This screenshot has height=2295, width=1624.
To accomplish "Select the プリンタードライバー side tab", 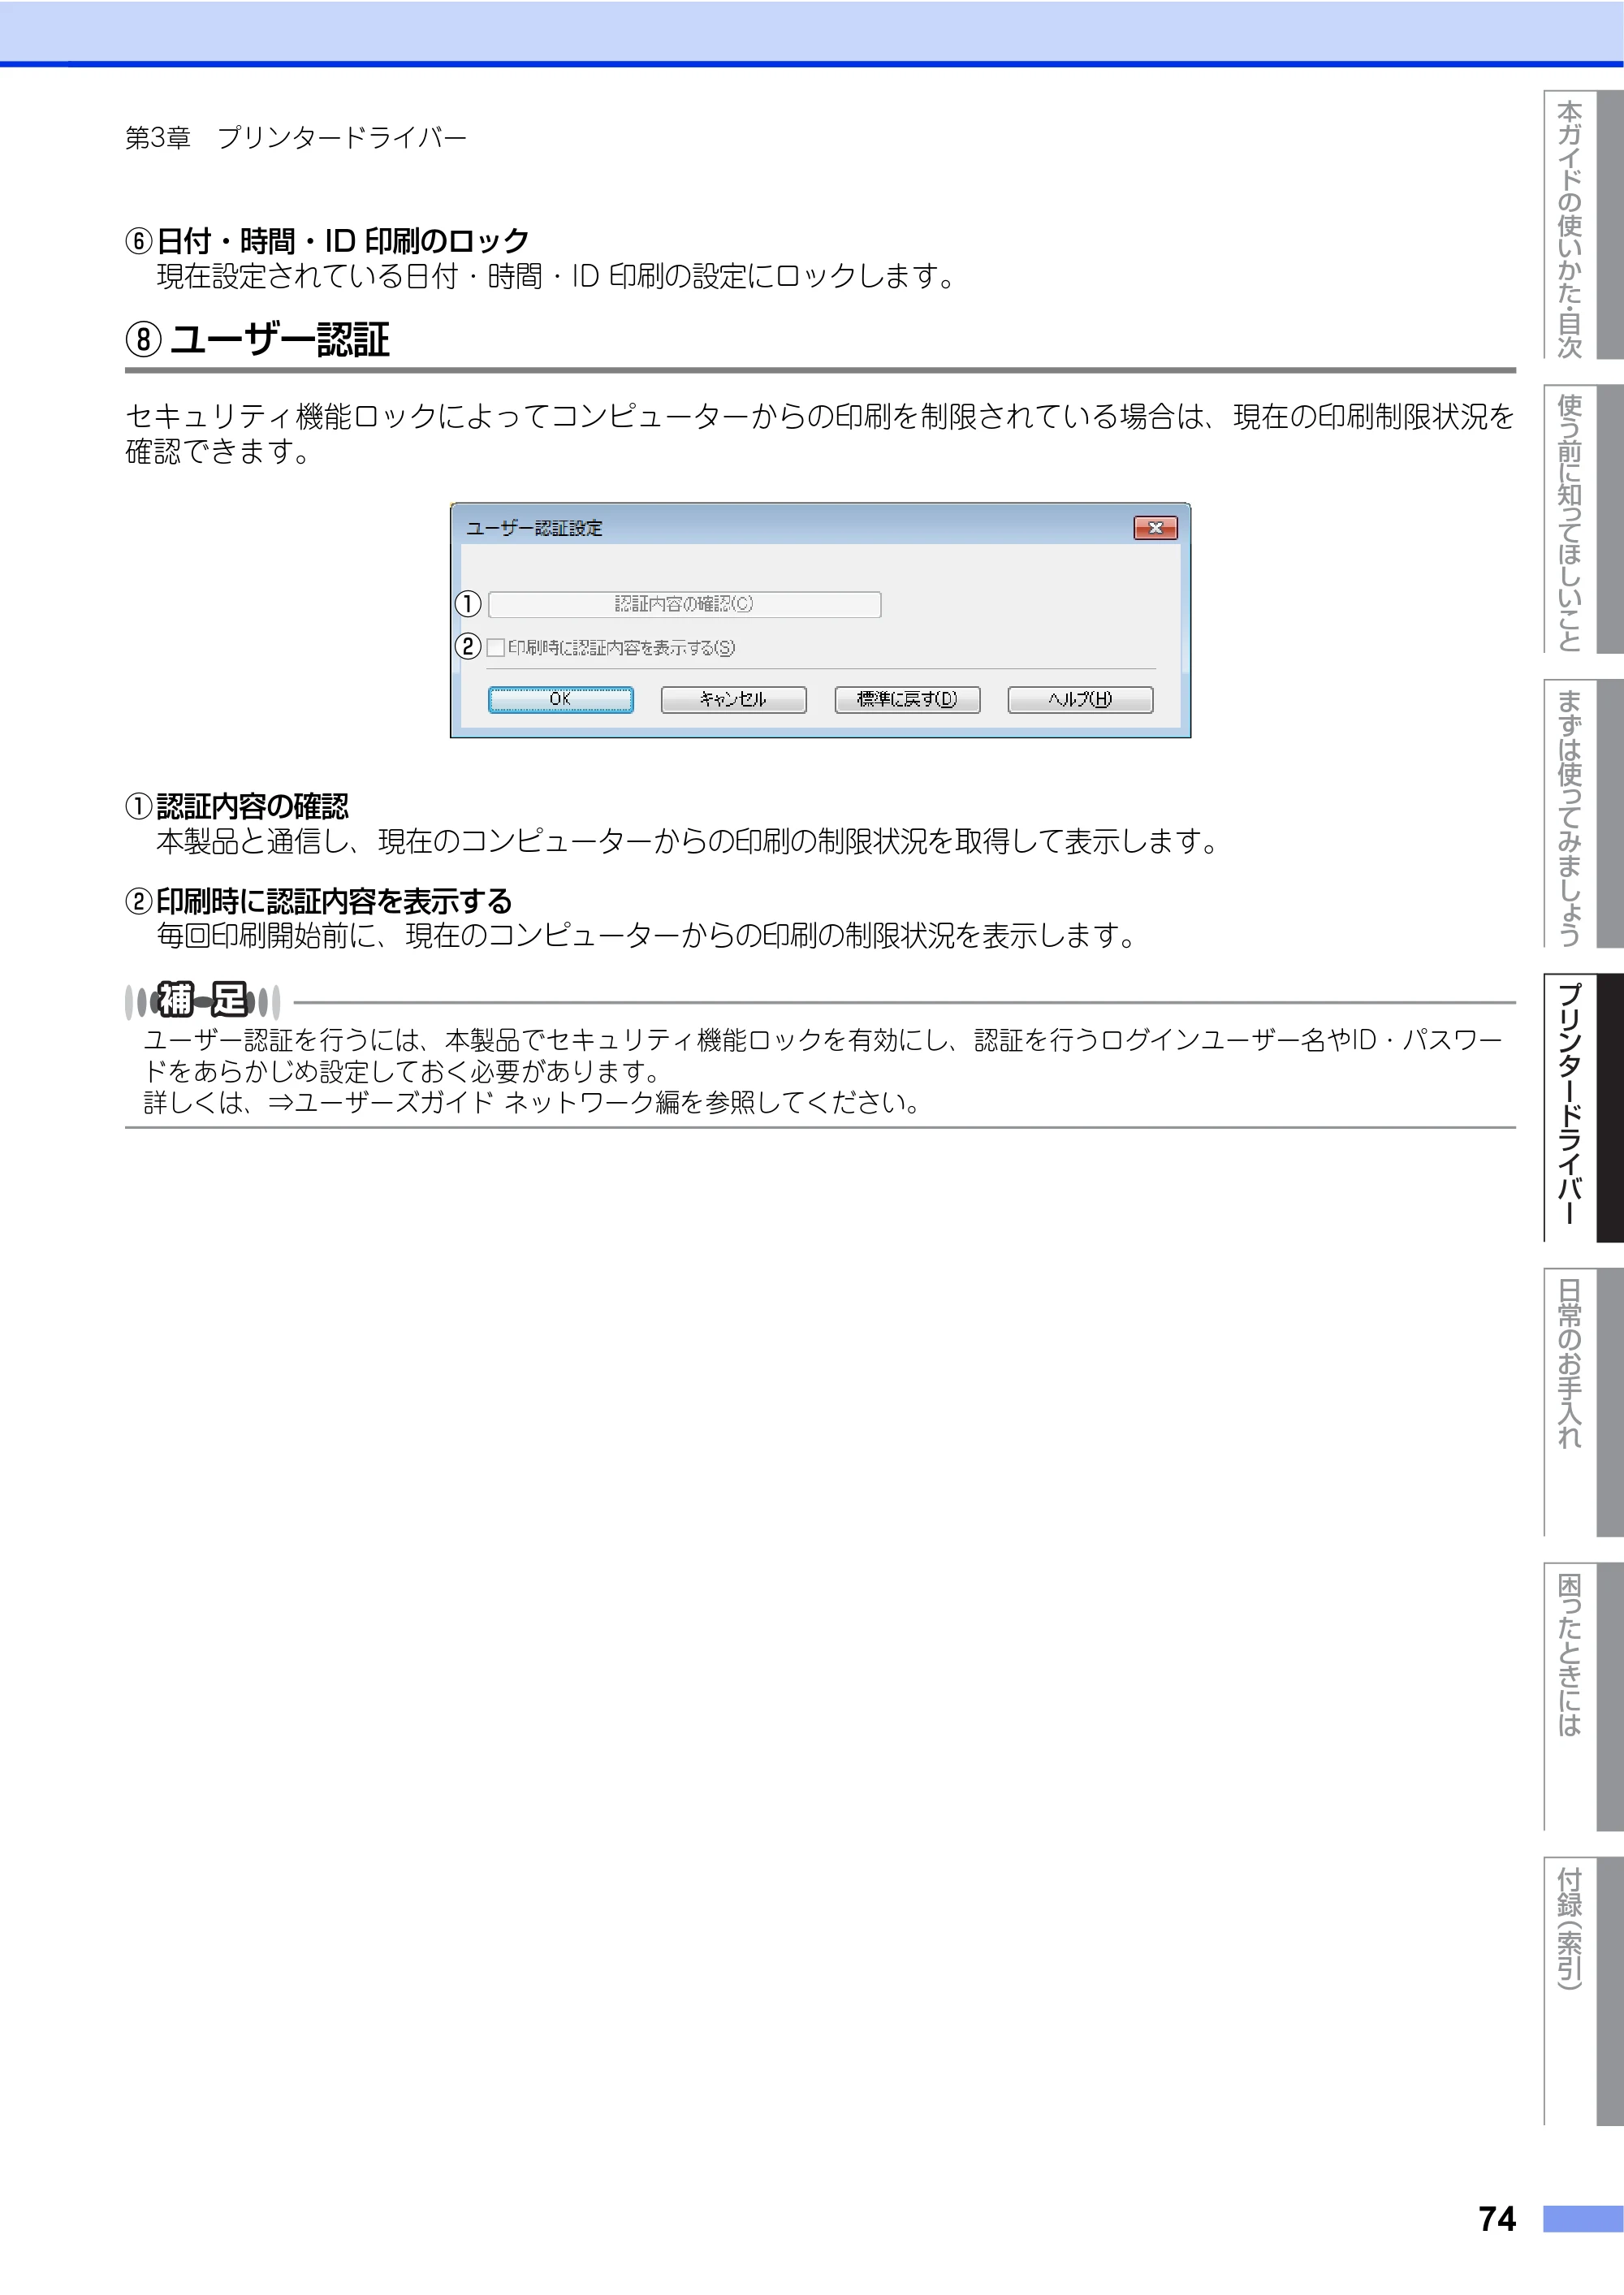I will click(1583, 1108).
